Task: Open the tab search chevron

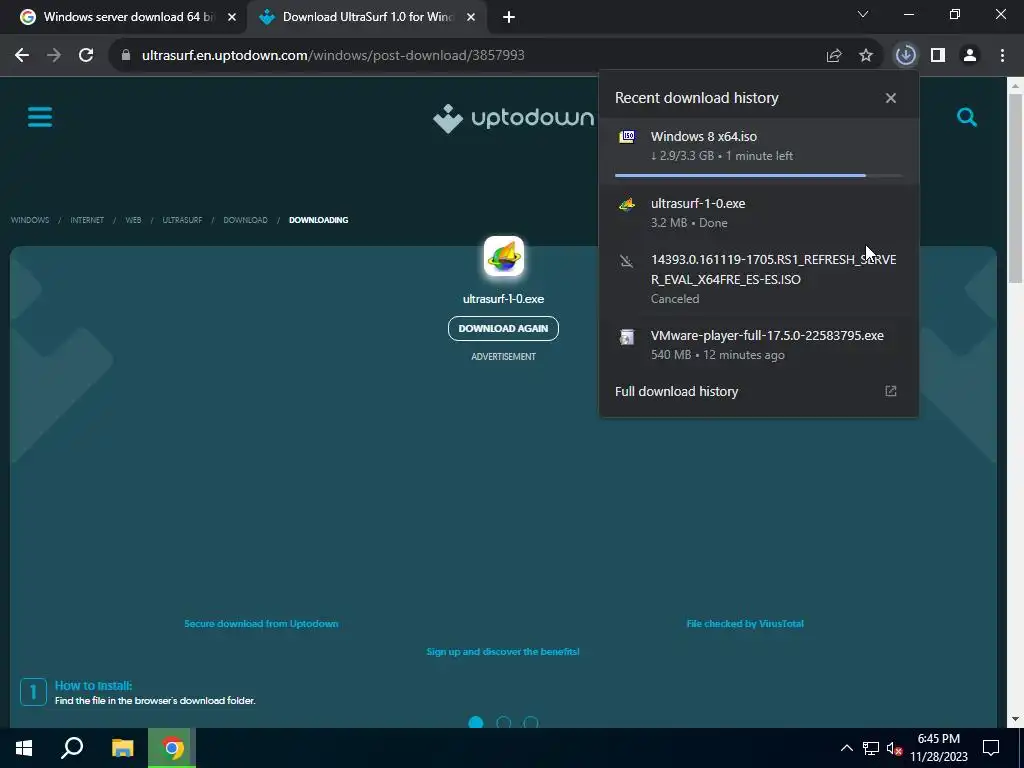Action: (x=863, y=14)
